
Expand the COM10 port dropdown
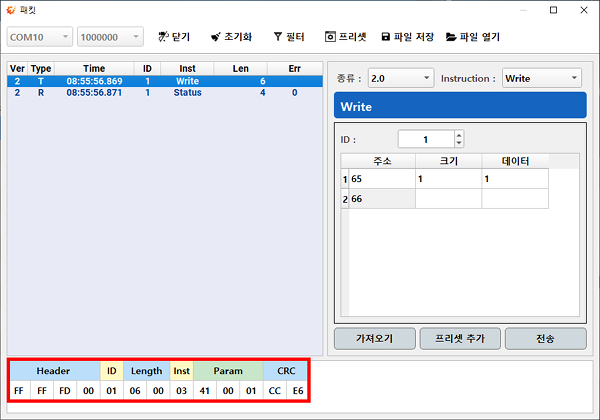point(66,37)
